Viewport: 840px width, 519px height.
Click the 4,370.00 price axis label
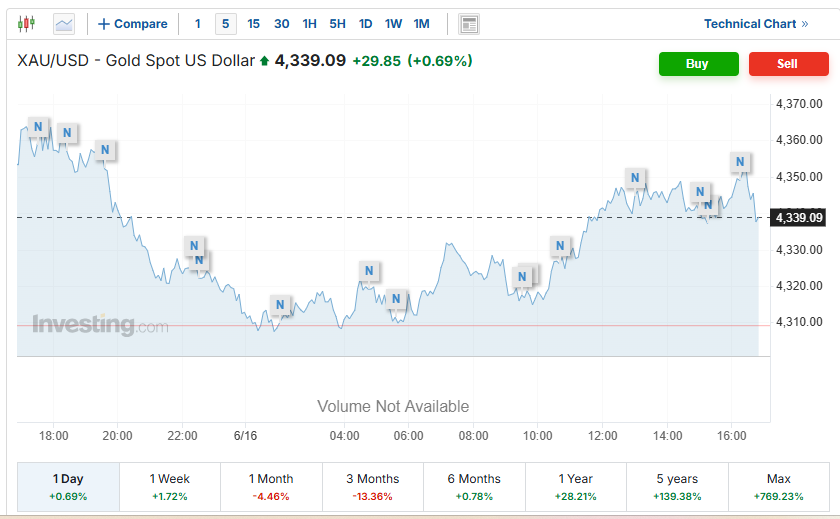tap(799, 104)
